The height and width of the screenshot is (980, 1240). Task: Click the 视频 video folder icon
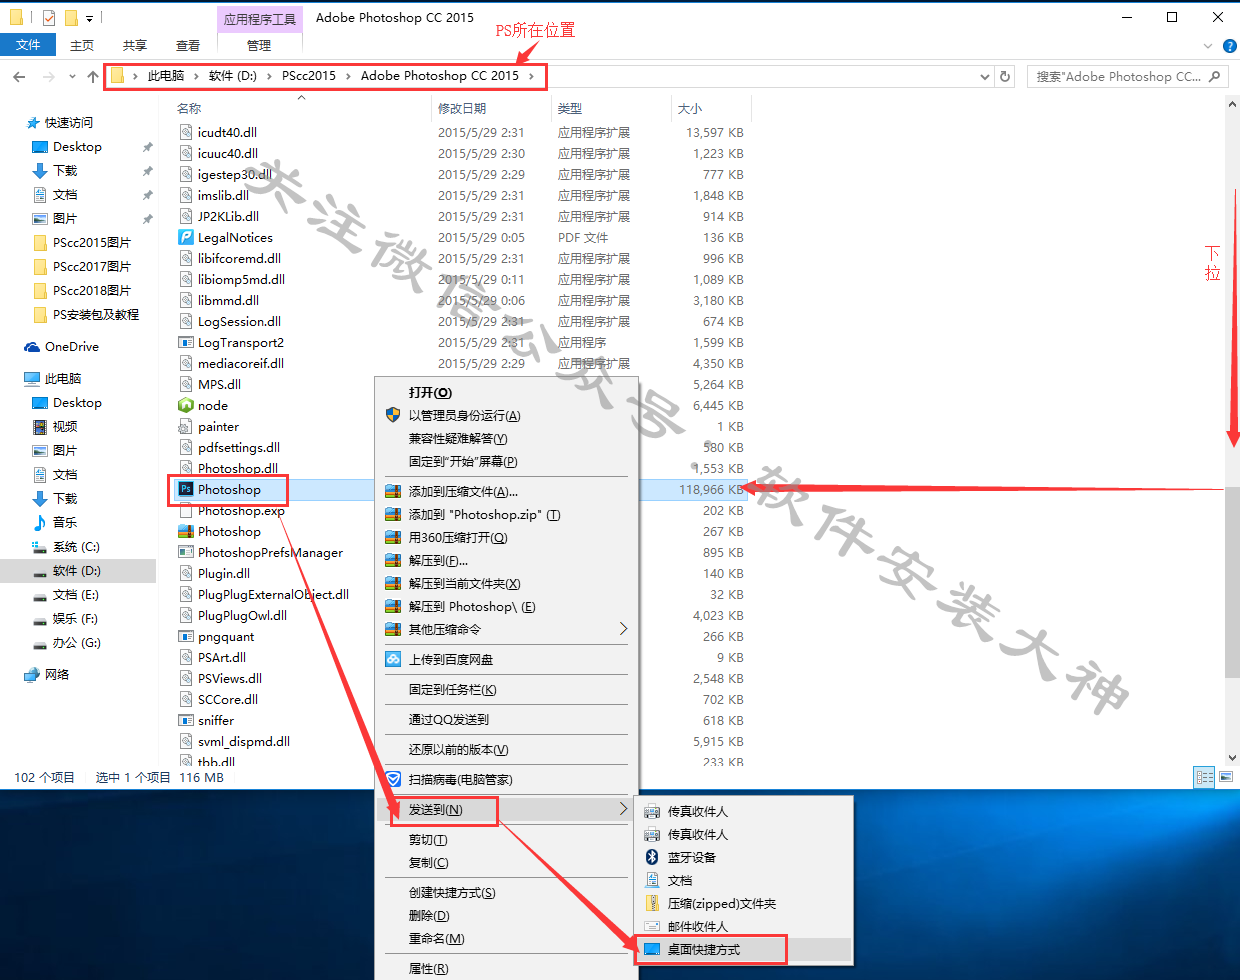tap(40, 426)
